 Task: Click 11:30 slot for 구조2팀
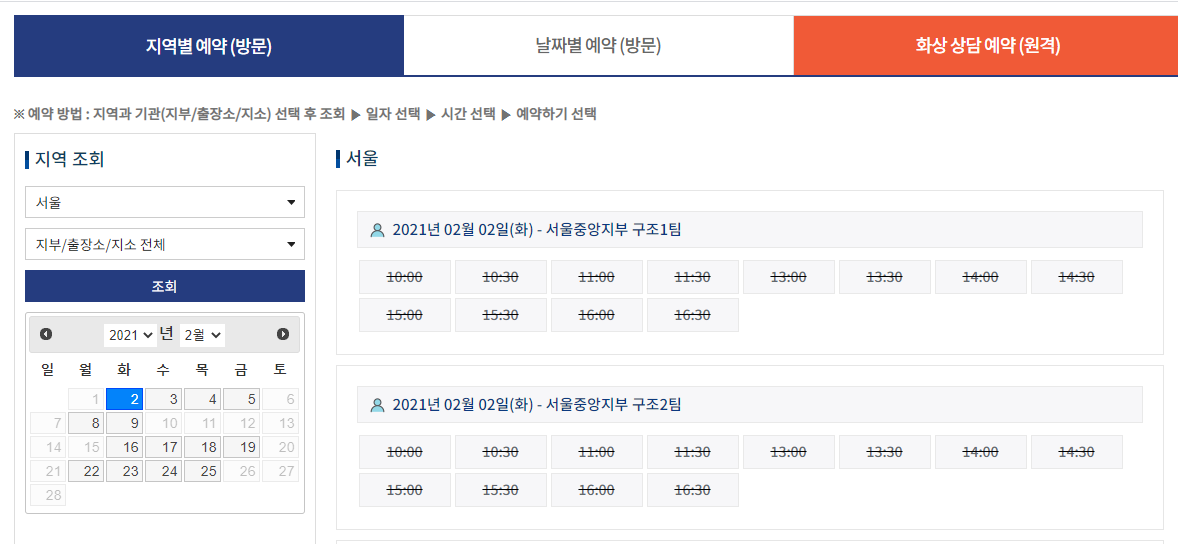(x=693, y=452)
